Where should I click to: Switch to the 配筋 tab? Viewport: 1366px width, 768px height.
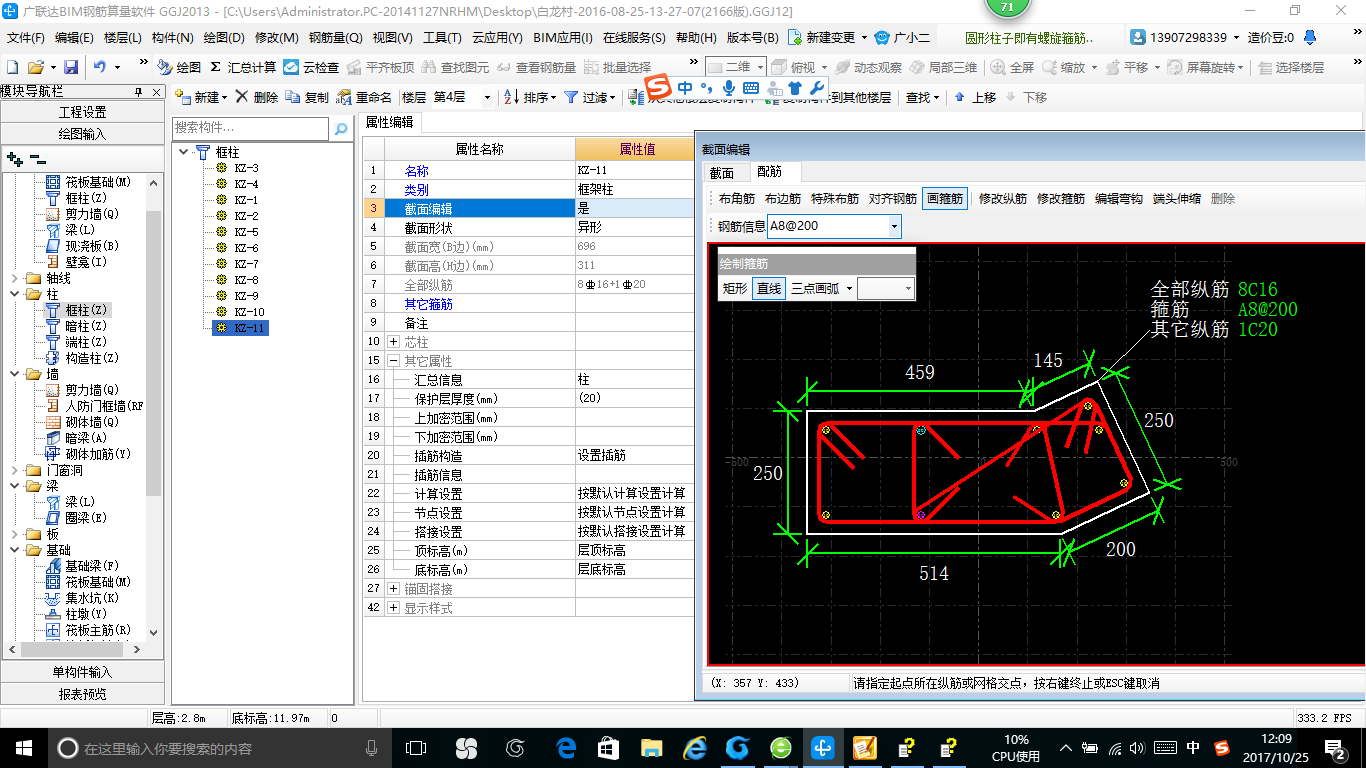coord(770,172)
